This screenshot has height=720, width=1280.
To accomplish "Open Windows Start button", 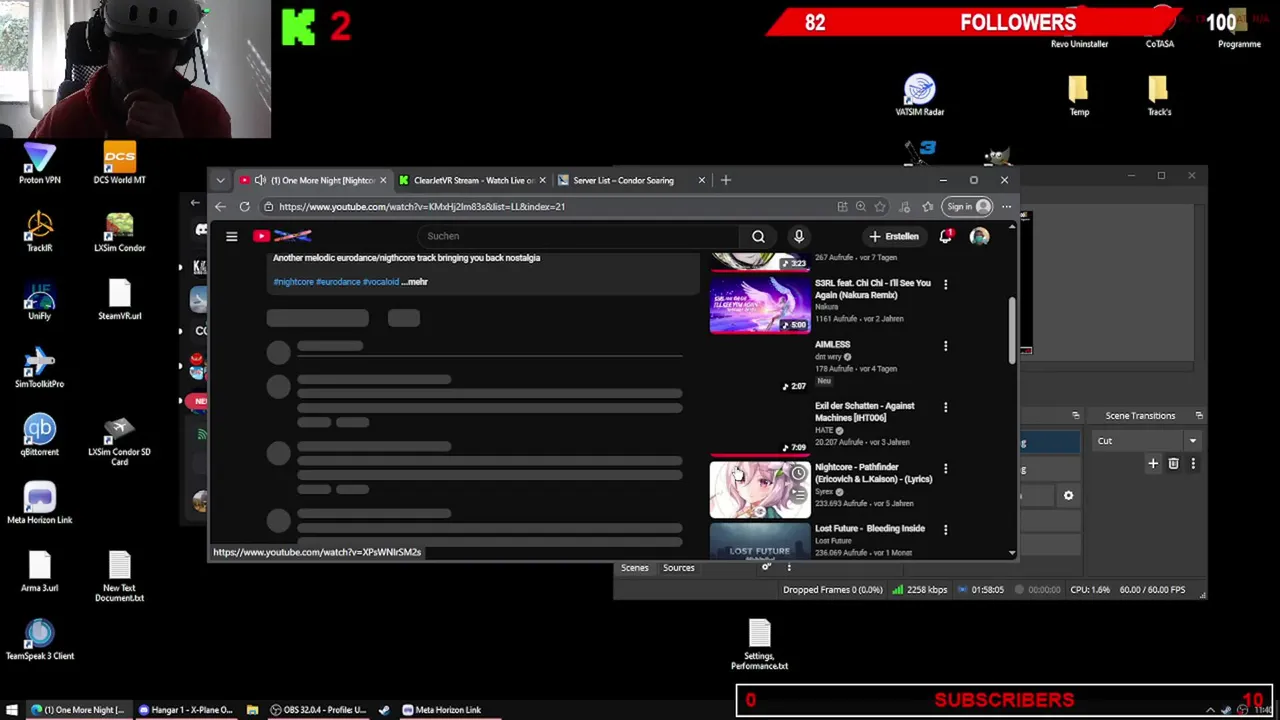I will (12, 710).
